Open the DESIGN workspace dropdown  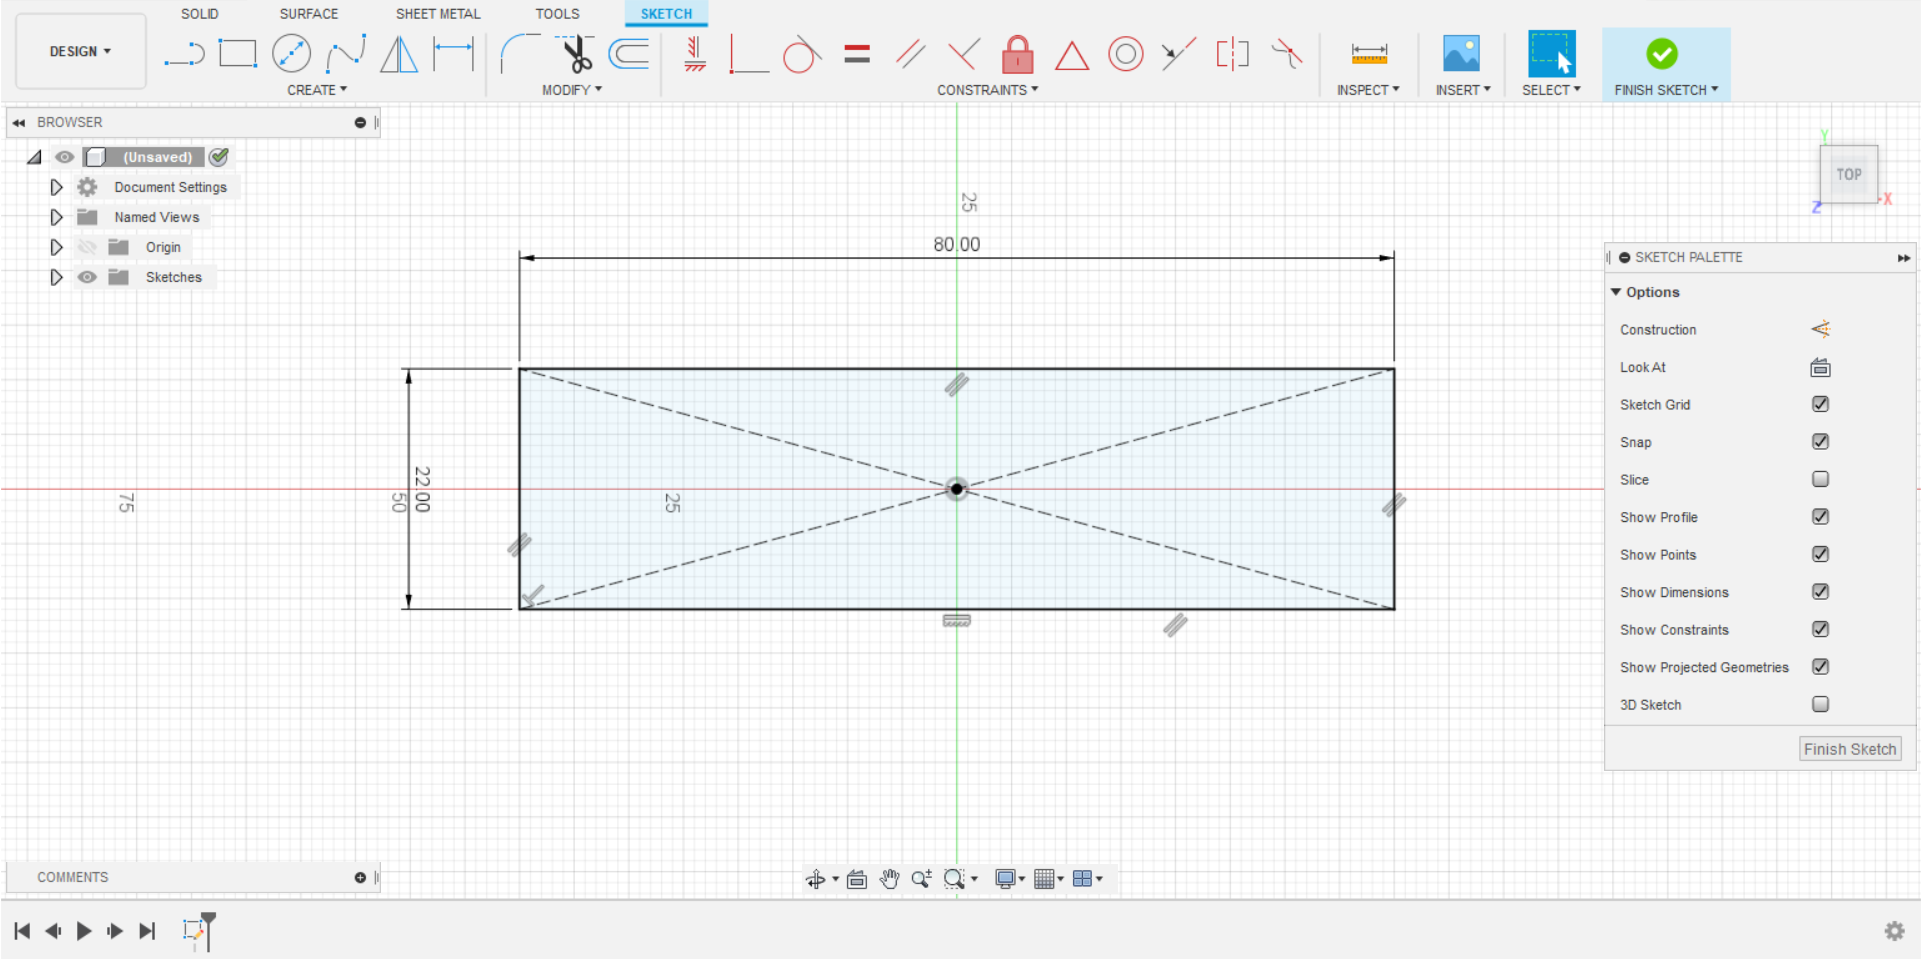point(81,52)
